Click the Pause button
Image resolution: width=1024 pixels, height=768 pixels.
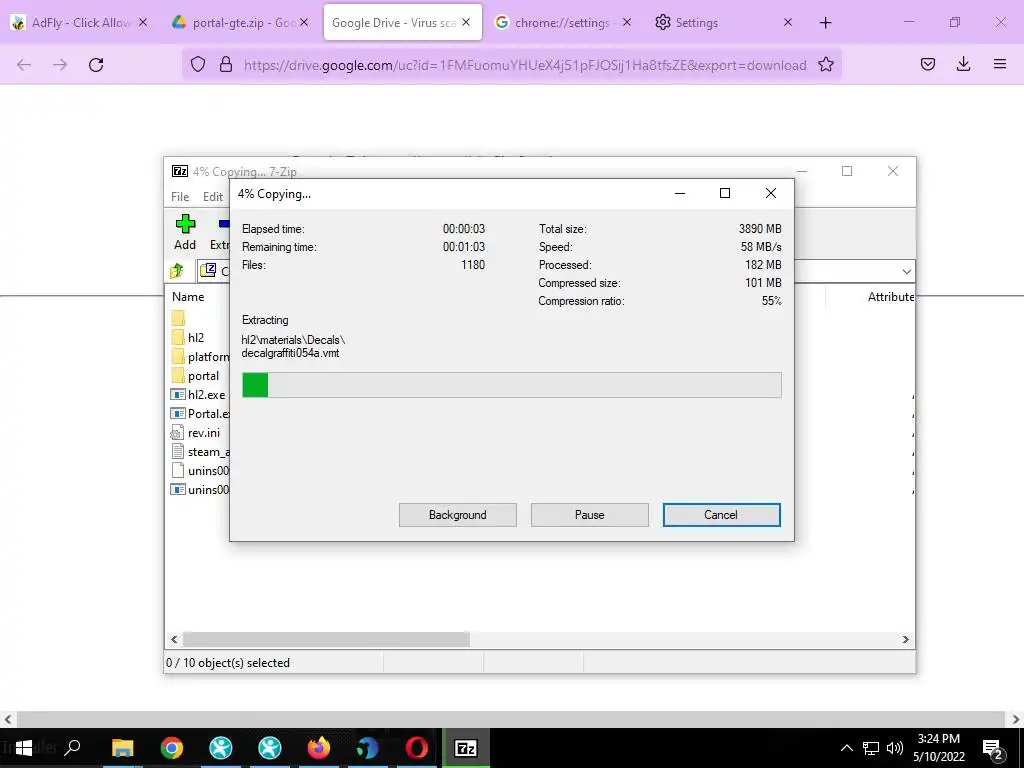[x=590, y=515]
